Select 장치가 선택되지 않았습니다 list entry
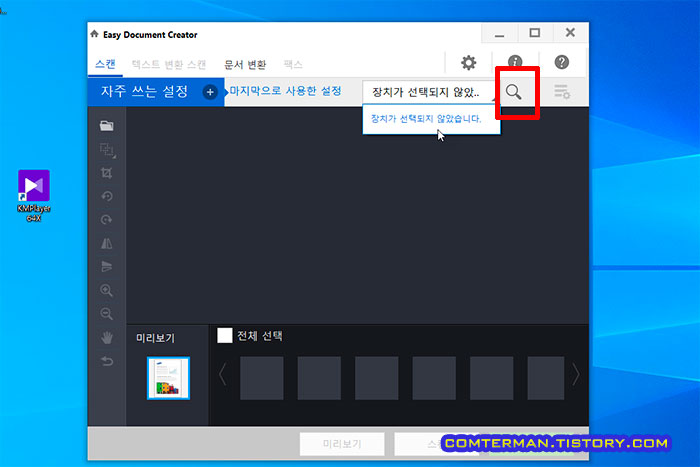Viewport: 700px width, 467px height. (431, 119)
